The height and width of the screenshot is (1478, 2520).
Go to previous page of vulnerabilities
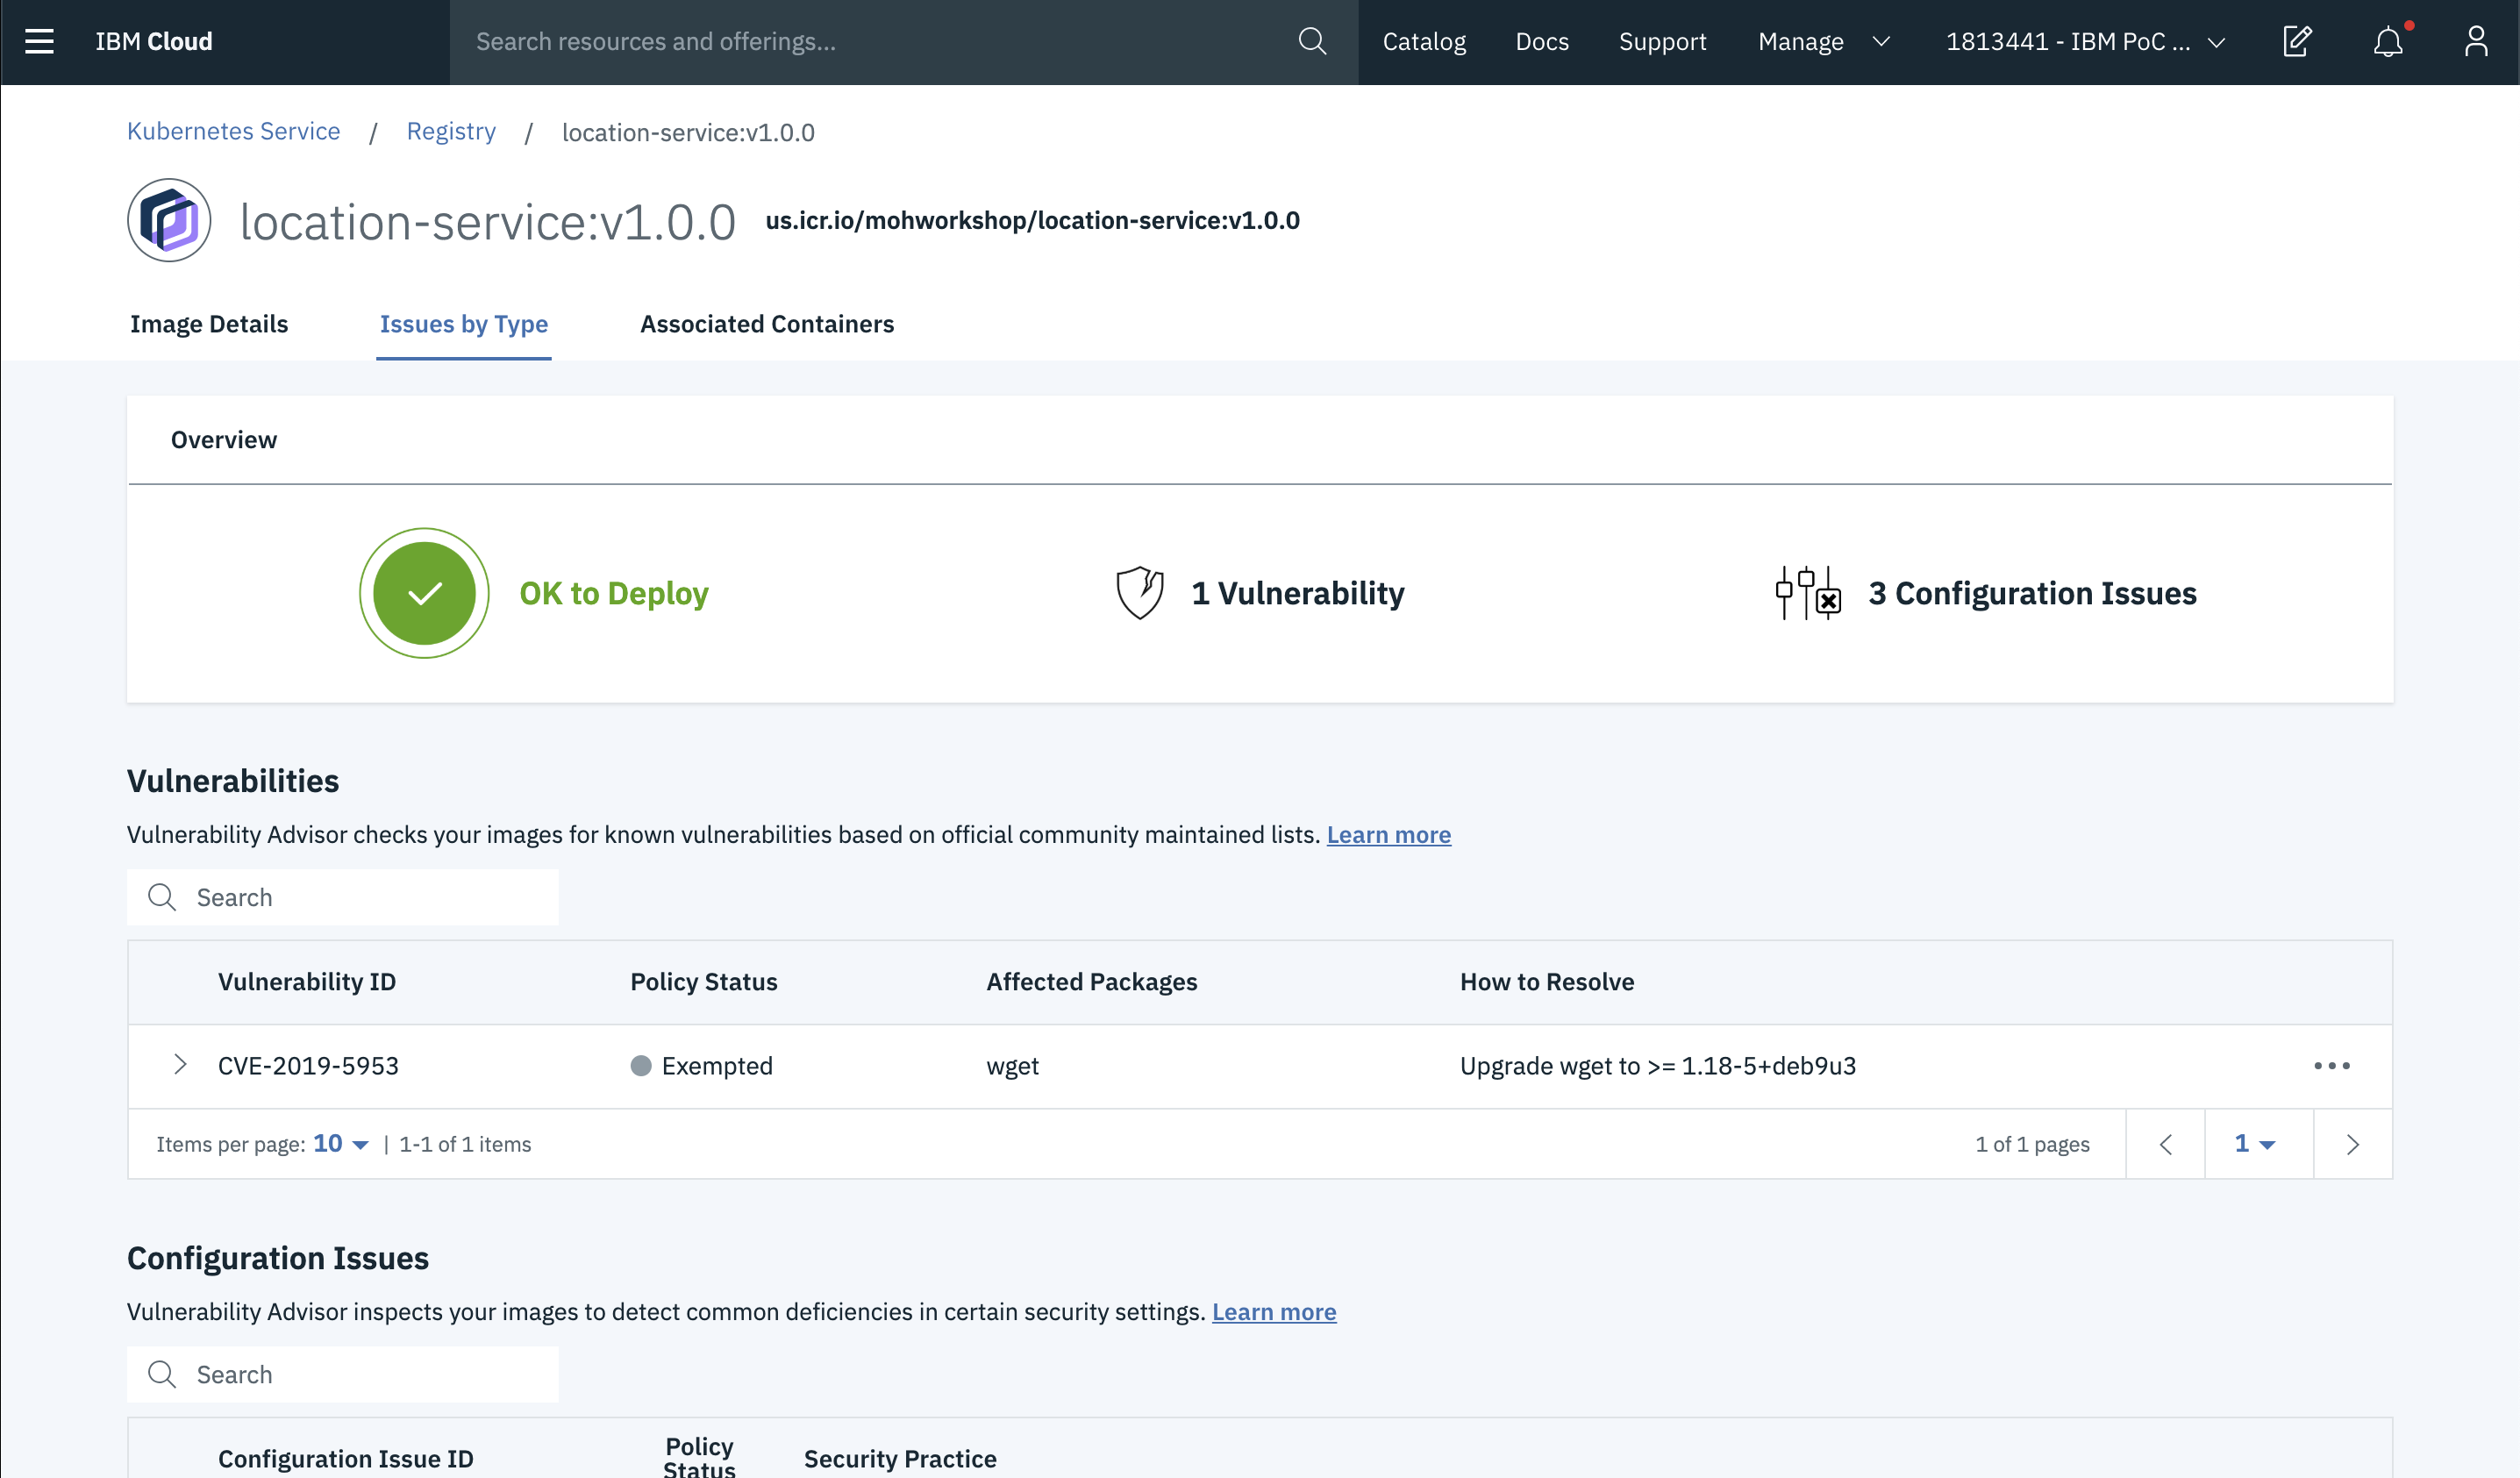tap(2166, 1144)
